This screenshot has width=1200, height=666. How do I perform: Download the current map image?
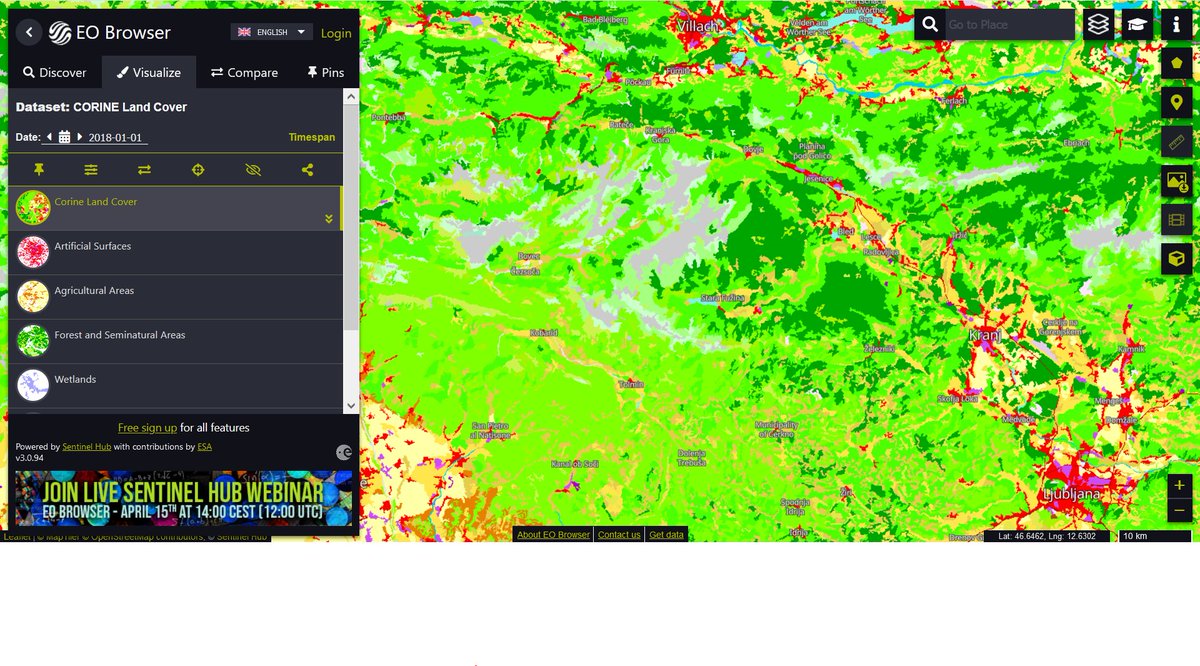pyautogui.click(x=1177, y=181)
